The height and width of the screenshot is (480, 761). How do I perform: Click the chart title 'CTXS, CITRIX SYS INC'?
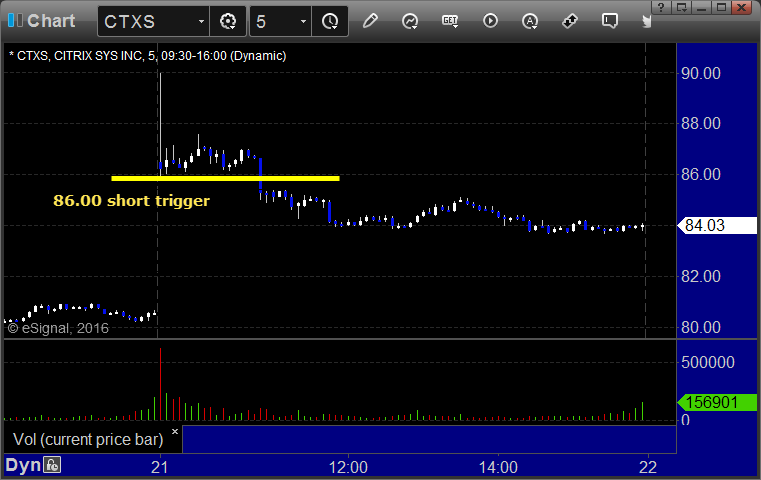(80, 56)
